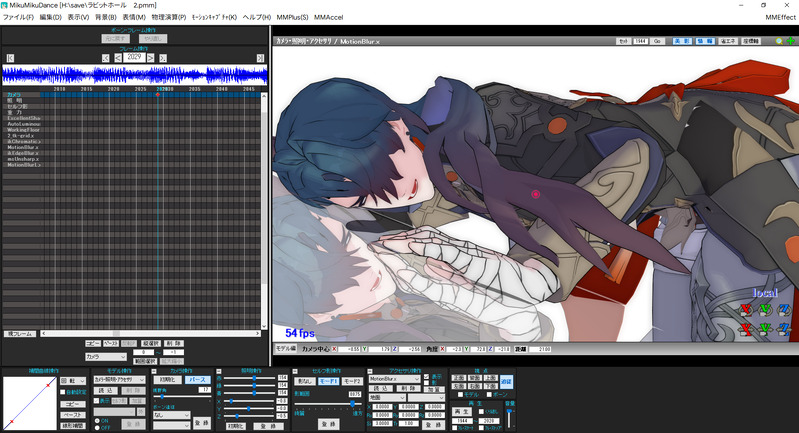Open the lower camera follow bone dropdown
This screenshot has height=433, width=799.
172,425
